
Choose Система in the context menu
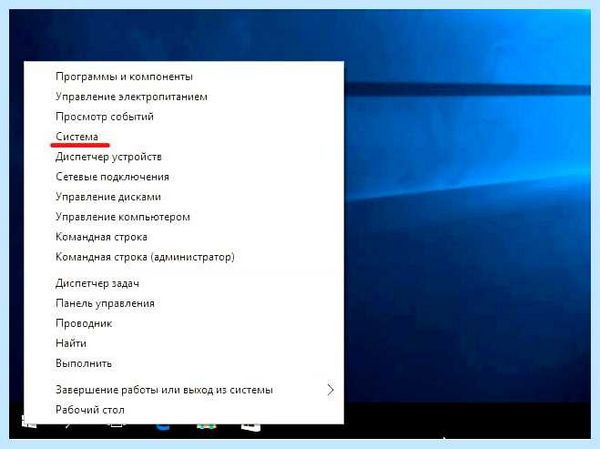point(184,137)
